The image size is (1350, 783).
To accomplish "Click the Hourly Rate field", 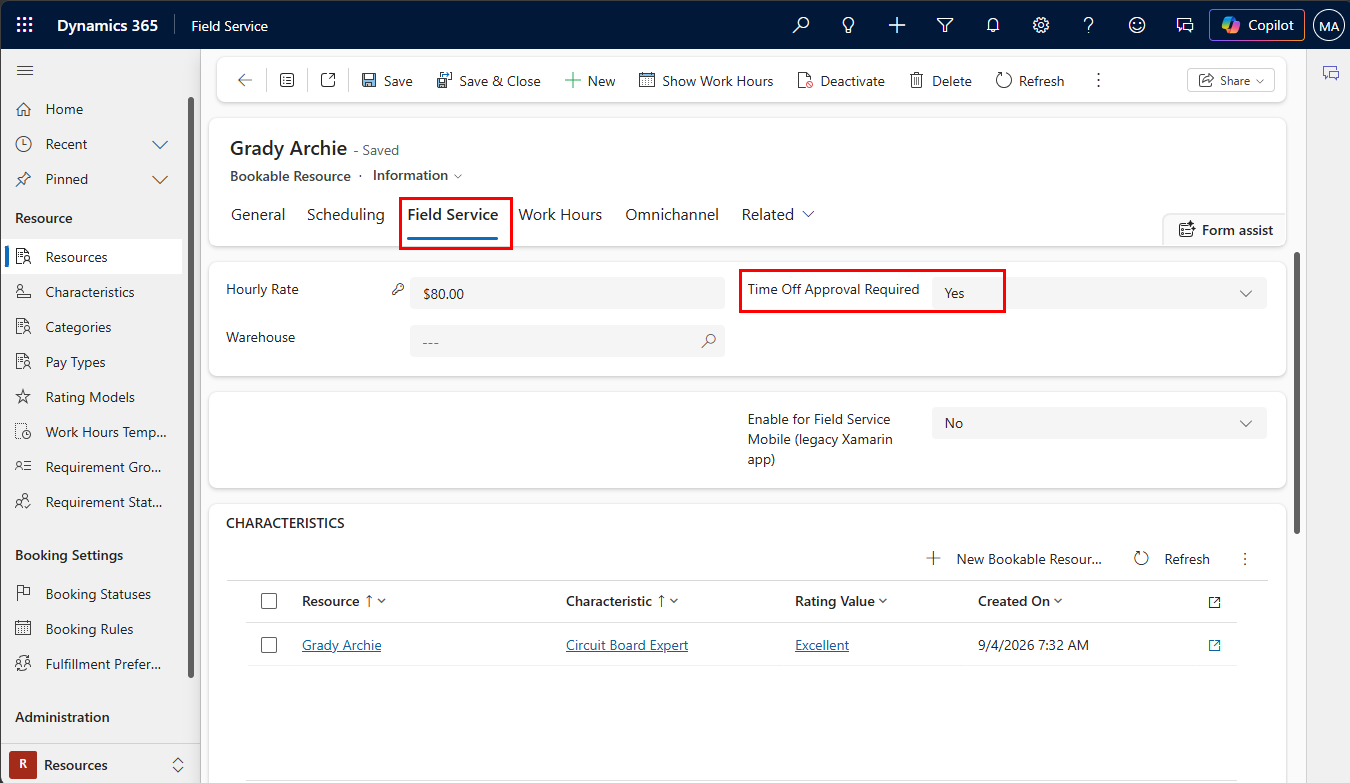I will click(x=567, y=293).
